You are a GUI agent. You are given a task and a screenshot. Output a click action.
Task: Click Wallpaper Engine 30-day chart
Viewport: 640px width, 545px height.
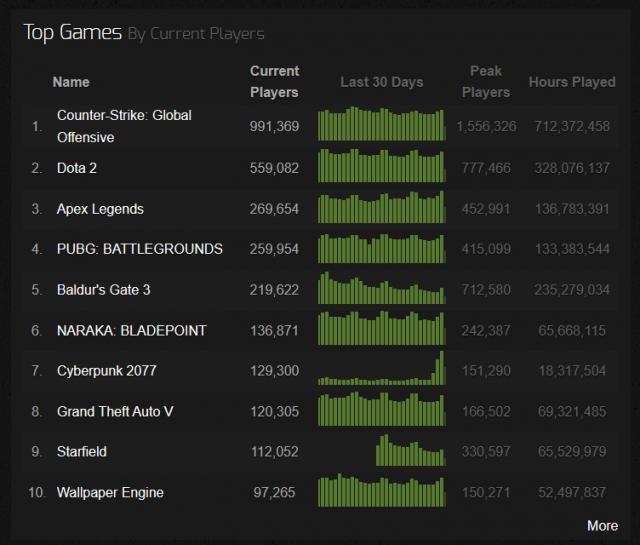pyautogui.click(x=382, y=490)
